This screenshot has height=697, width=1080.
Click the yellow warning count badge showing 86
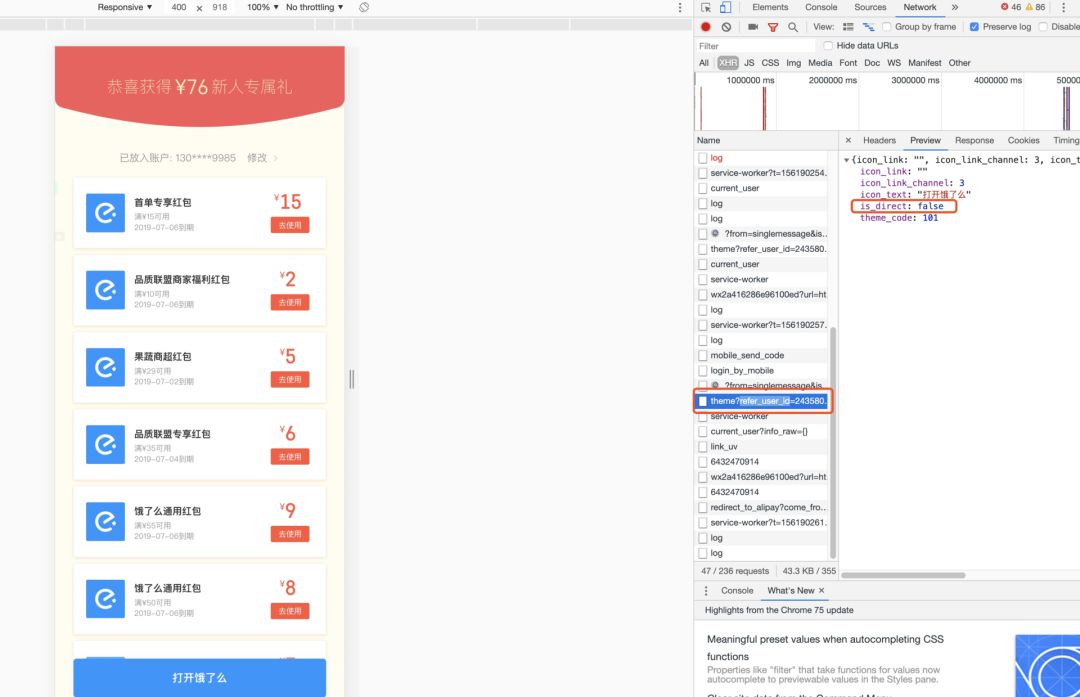(x=1035, y=7)
